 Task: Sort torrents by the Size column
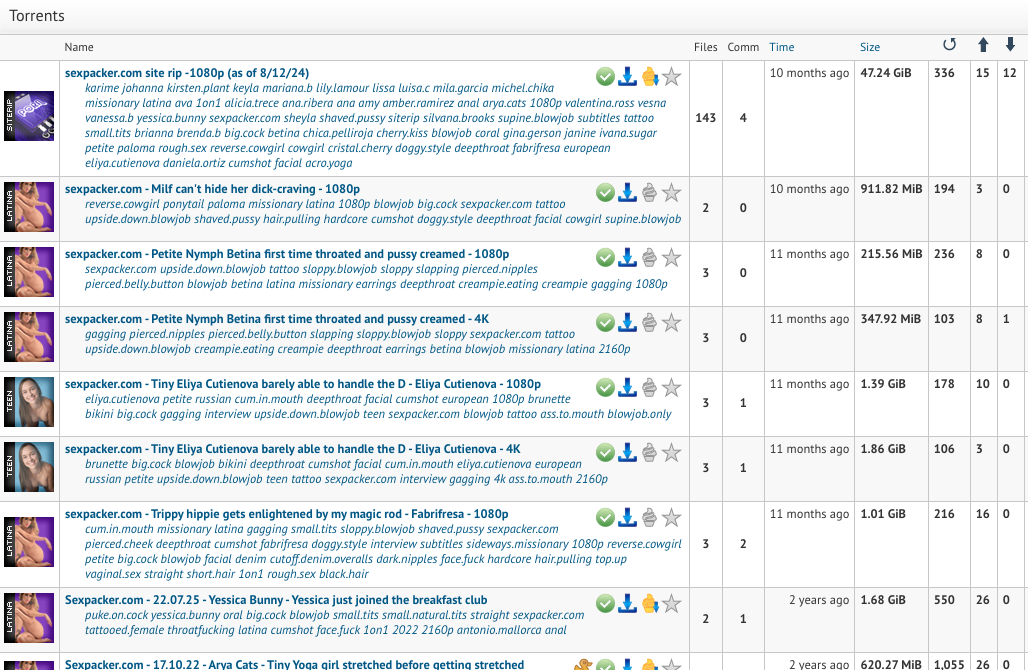point(870,47)
